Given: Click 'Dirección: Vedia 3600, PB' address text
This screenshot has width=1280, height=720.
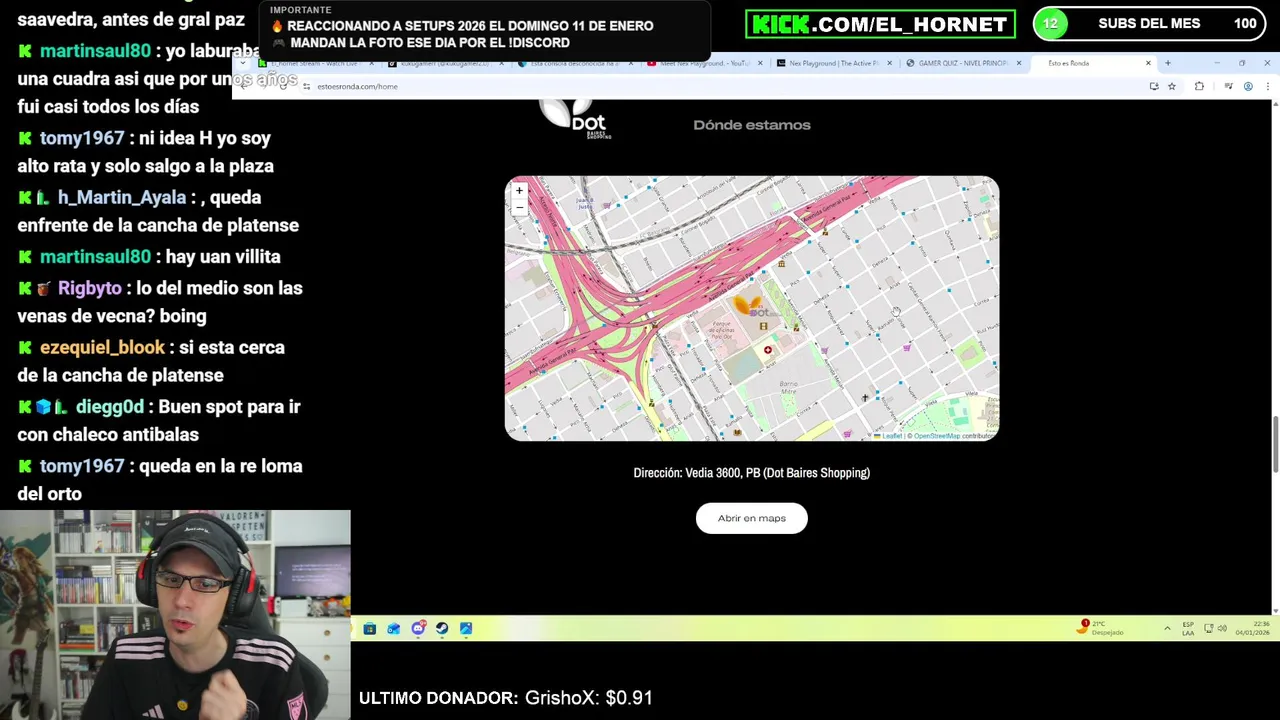Looking at the screenshot, I should pos(752,473).
